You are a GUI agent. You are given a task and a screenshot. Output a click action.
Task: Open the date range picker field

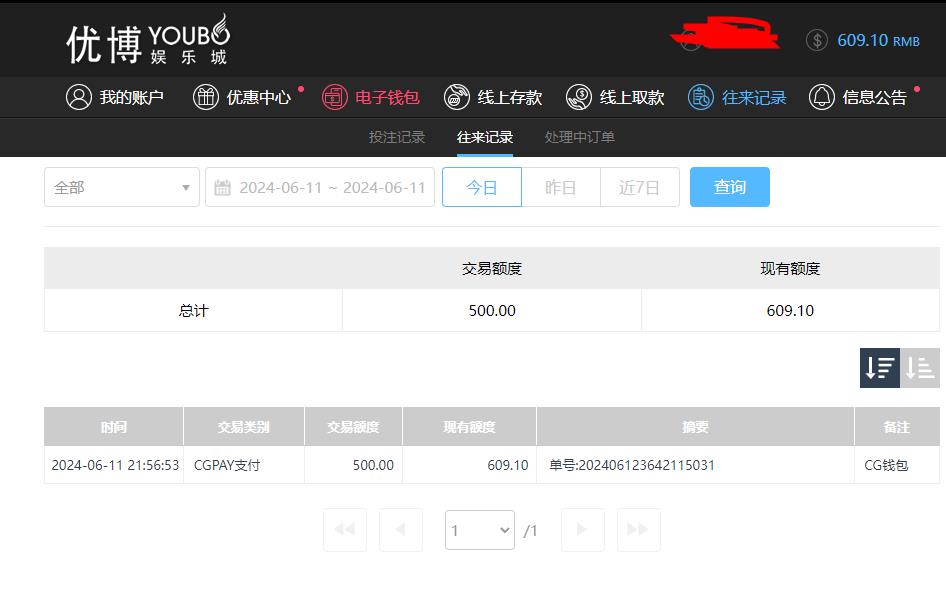tap(320, 187)
